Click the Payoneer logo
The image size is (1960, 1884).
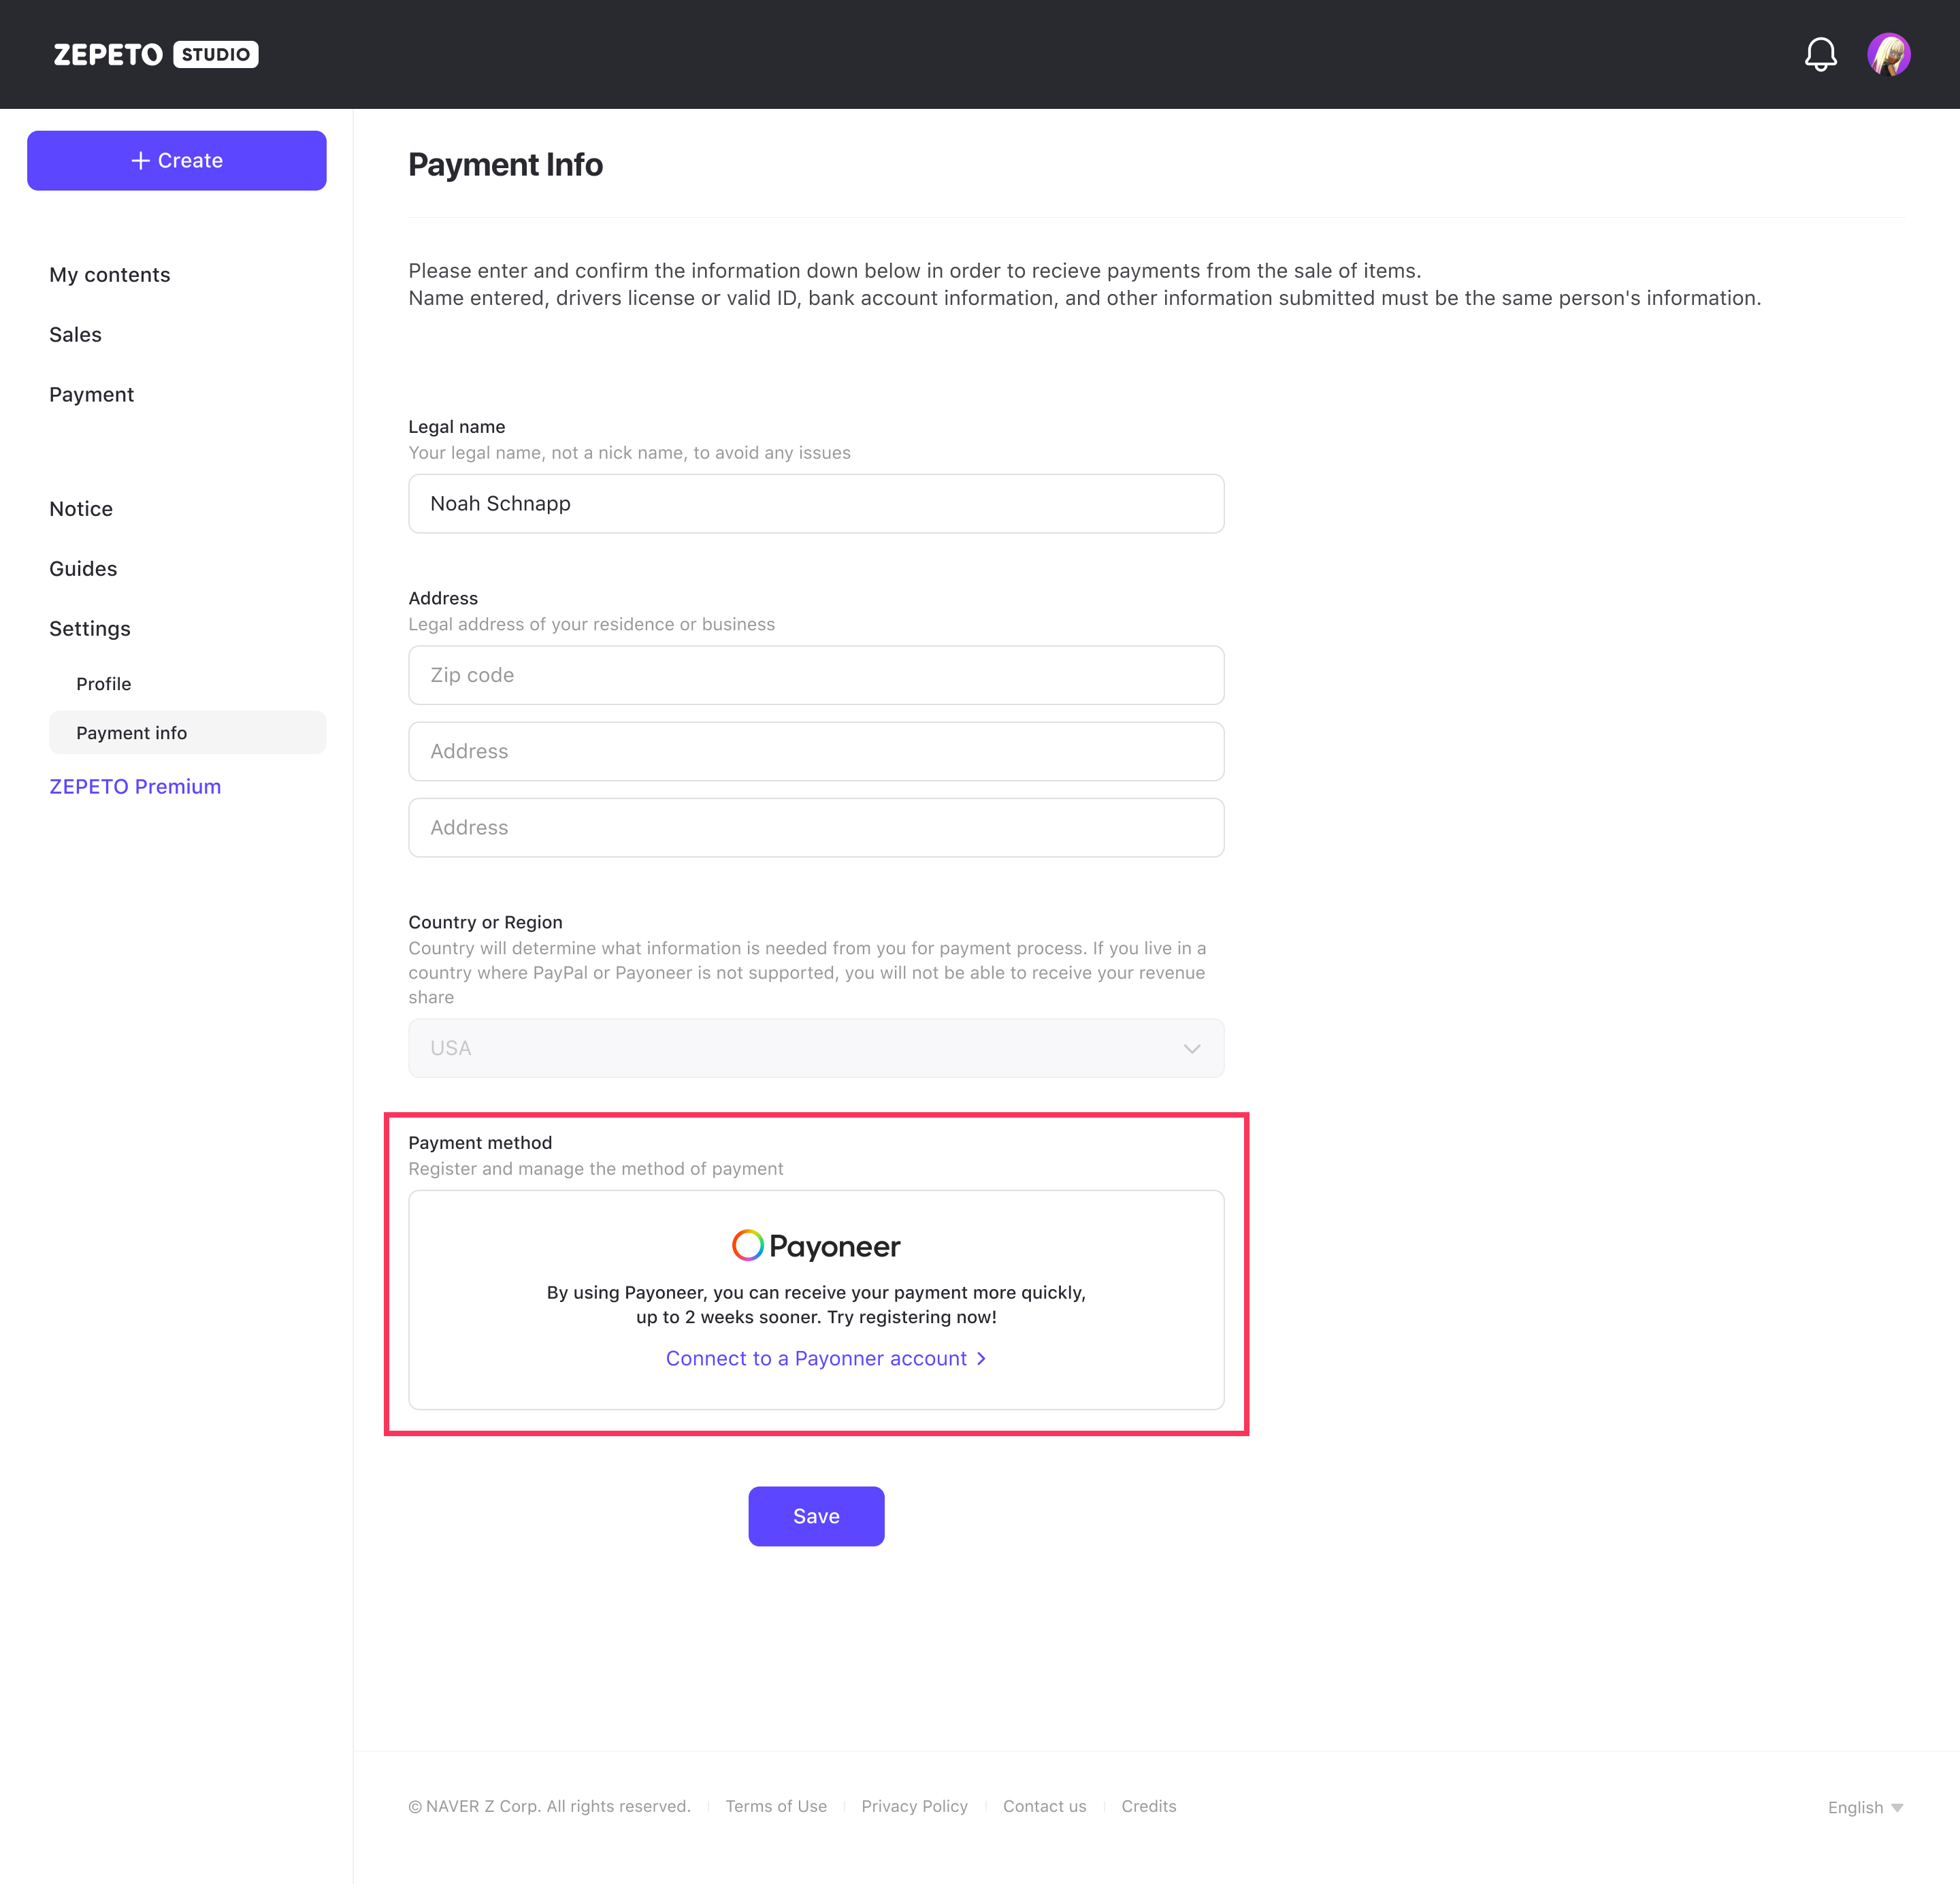[816, 1246]
